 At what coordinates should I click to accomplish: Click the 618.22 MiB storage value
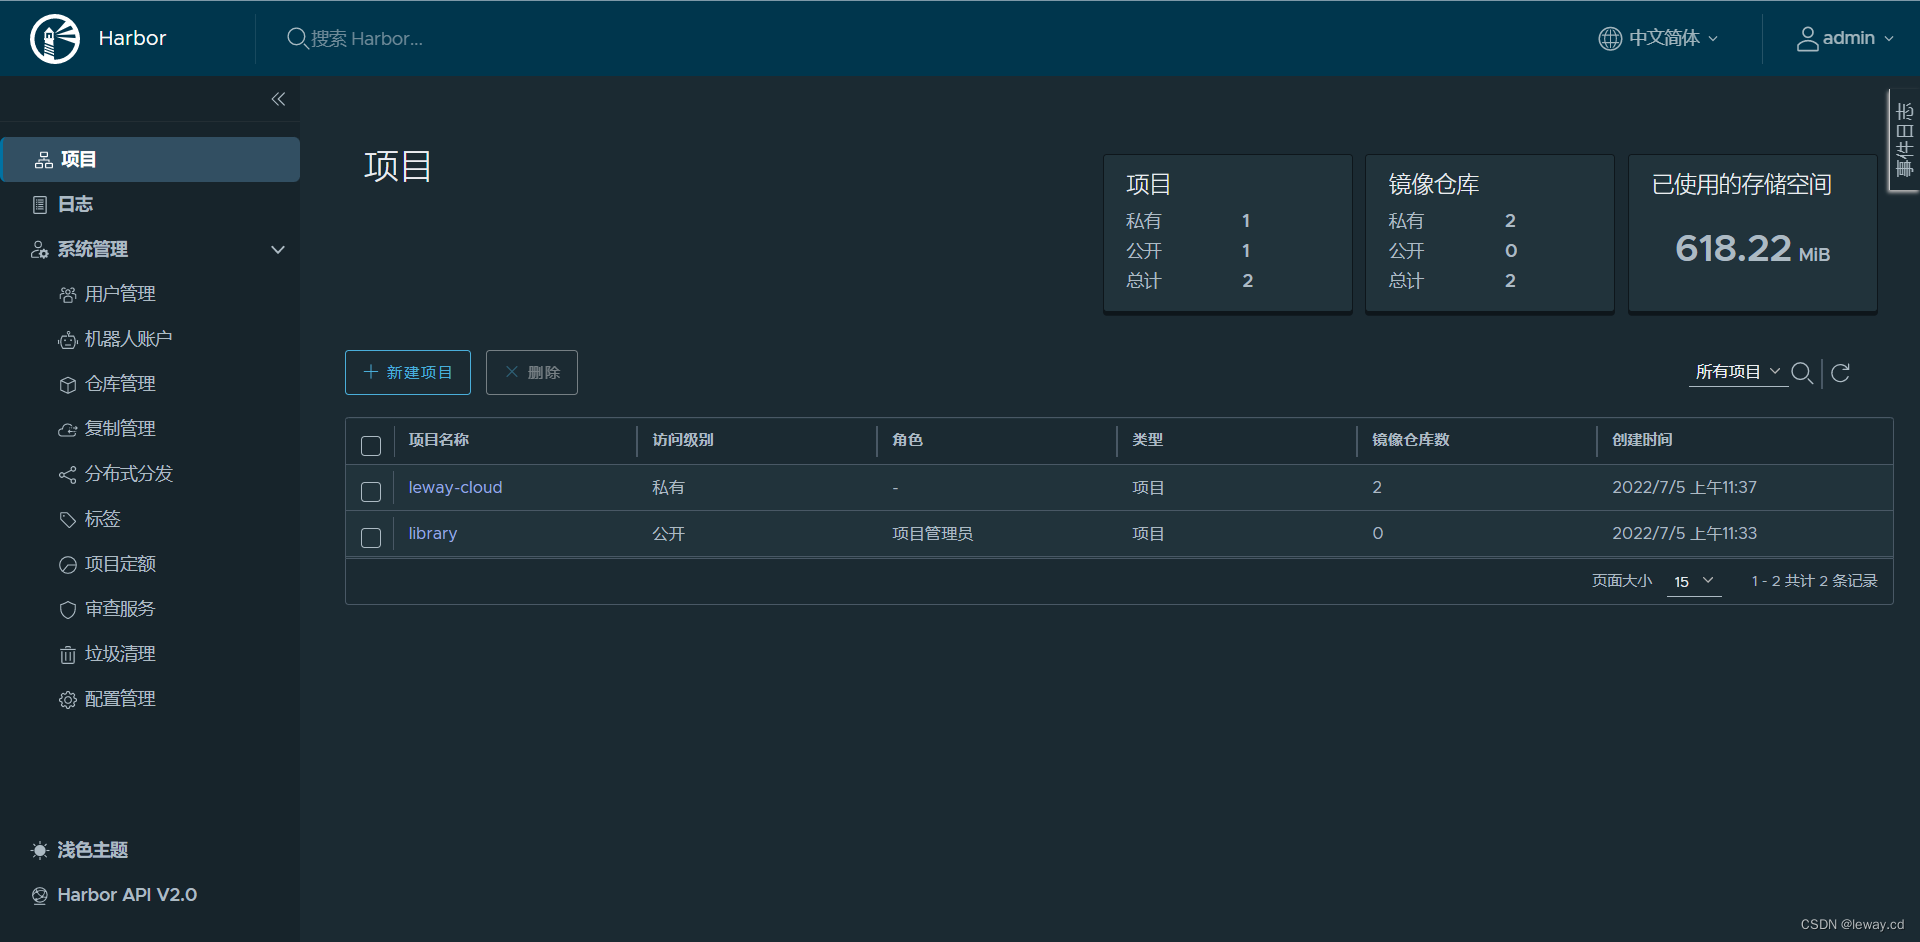[1752, 249]
